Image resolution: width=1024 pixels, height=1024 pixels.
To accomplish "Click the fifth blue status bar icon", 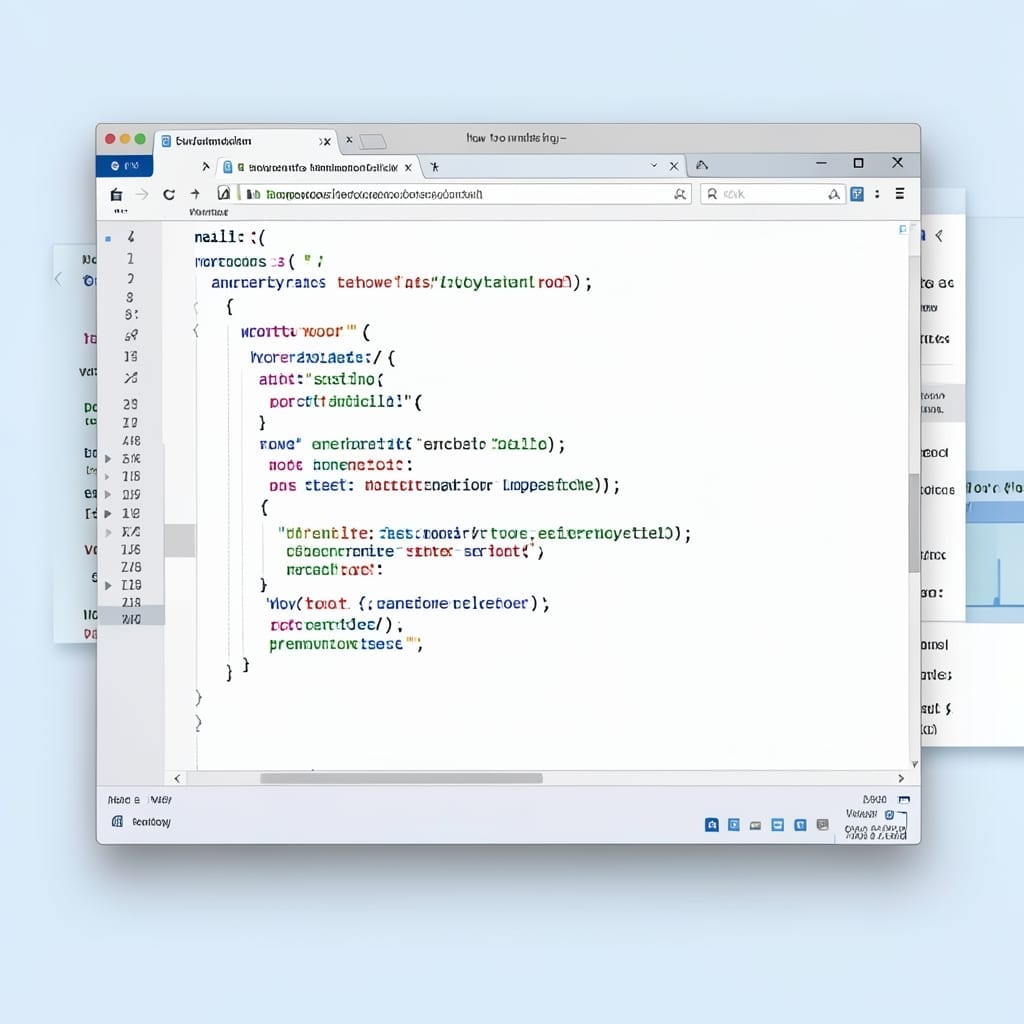I will coord(800,825).
